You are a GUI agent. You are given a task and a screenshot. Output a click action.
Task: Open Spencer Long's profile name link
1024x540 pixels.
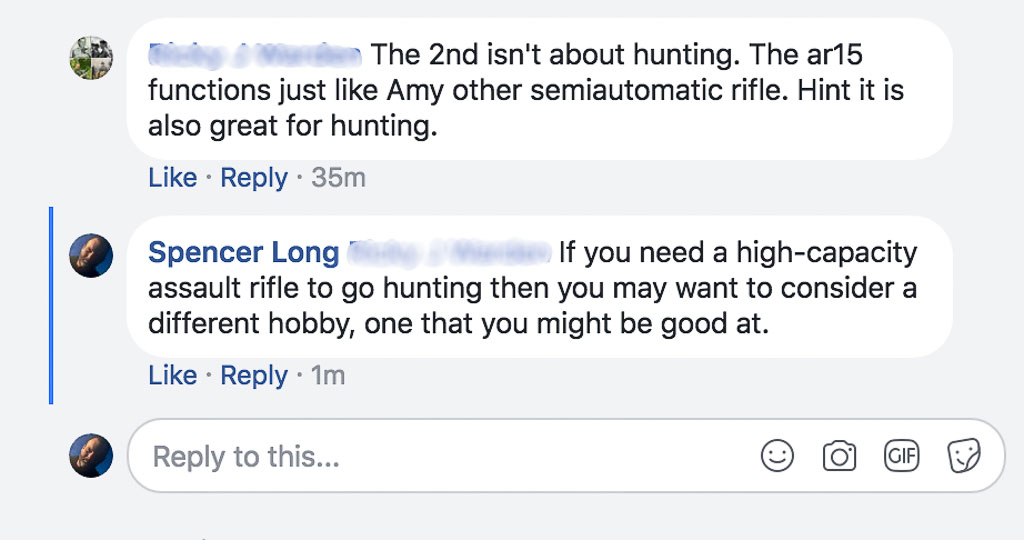241,252
